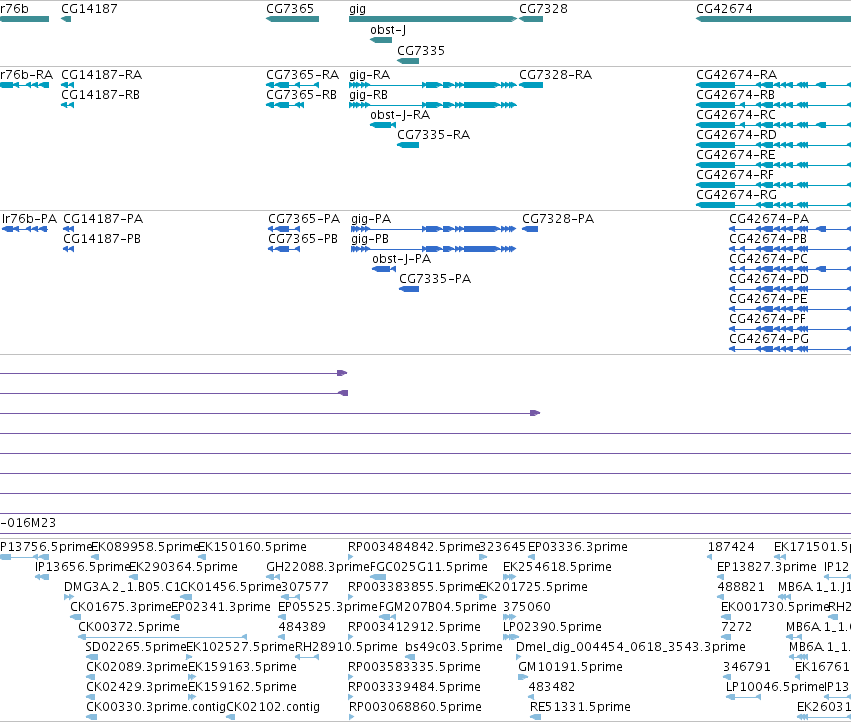This screenshot has height=722, width=851.
Task: Select the CG14187 gene label
Action: [89, 9]
